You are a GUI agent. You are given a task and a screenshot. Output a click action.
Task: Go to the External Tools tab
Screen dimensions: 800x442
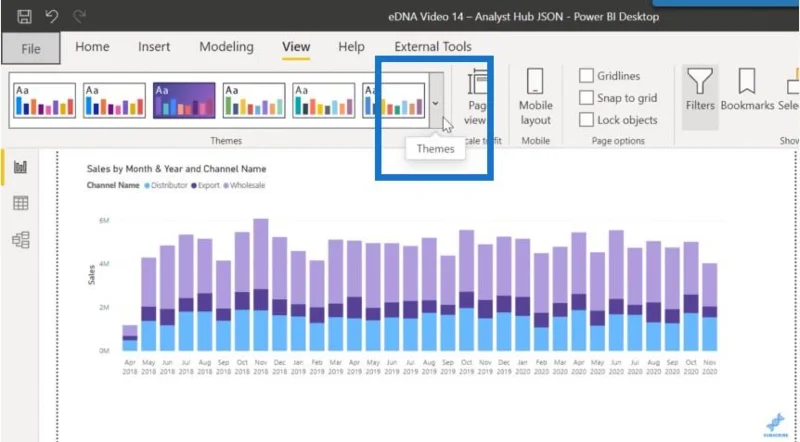click(x=433, y=46)
